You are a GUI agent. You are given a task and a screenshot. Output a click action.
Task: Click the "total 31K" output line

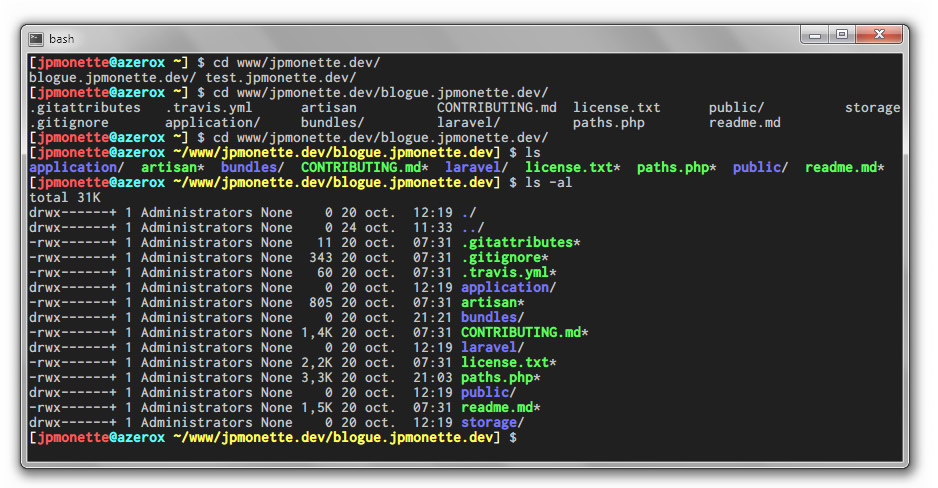64,198
